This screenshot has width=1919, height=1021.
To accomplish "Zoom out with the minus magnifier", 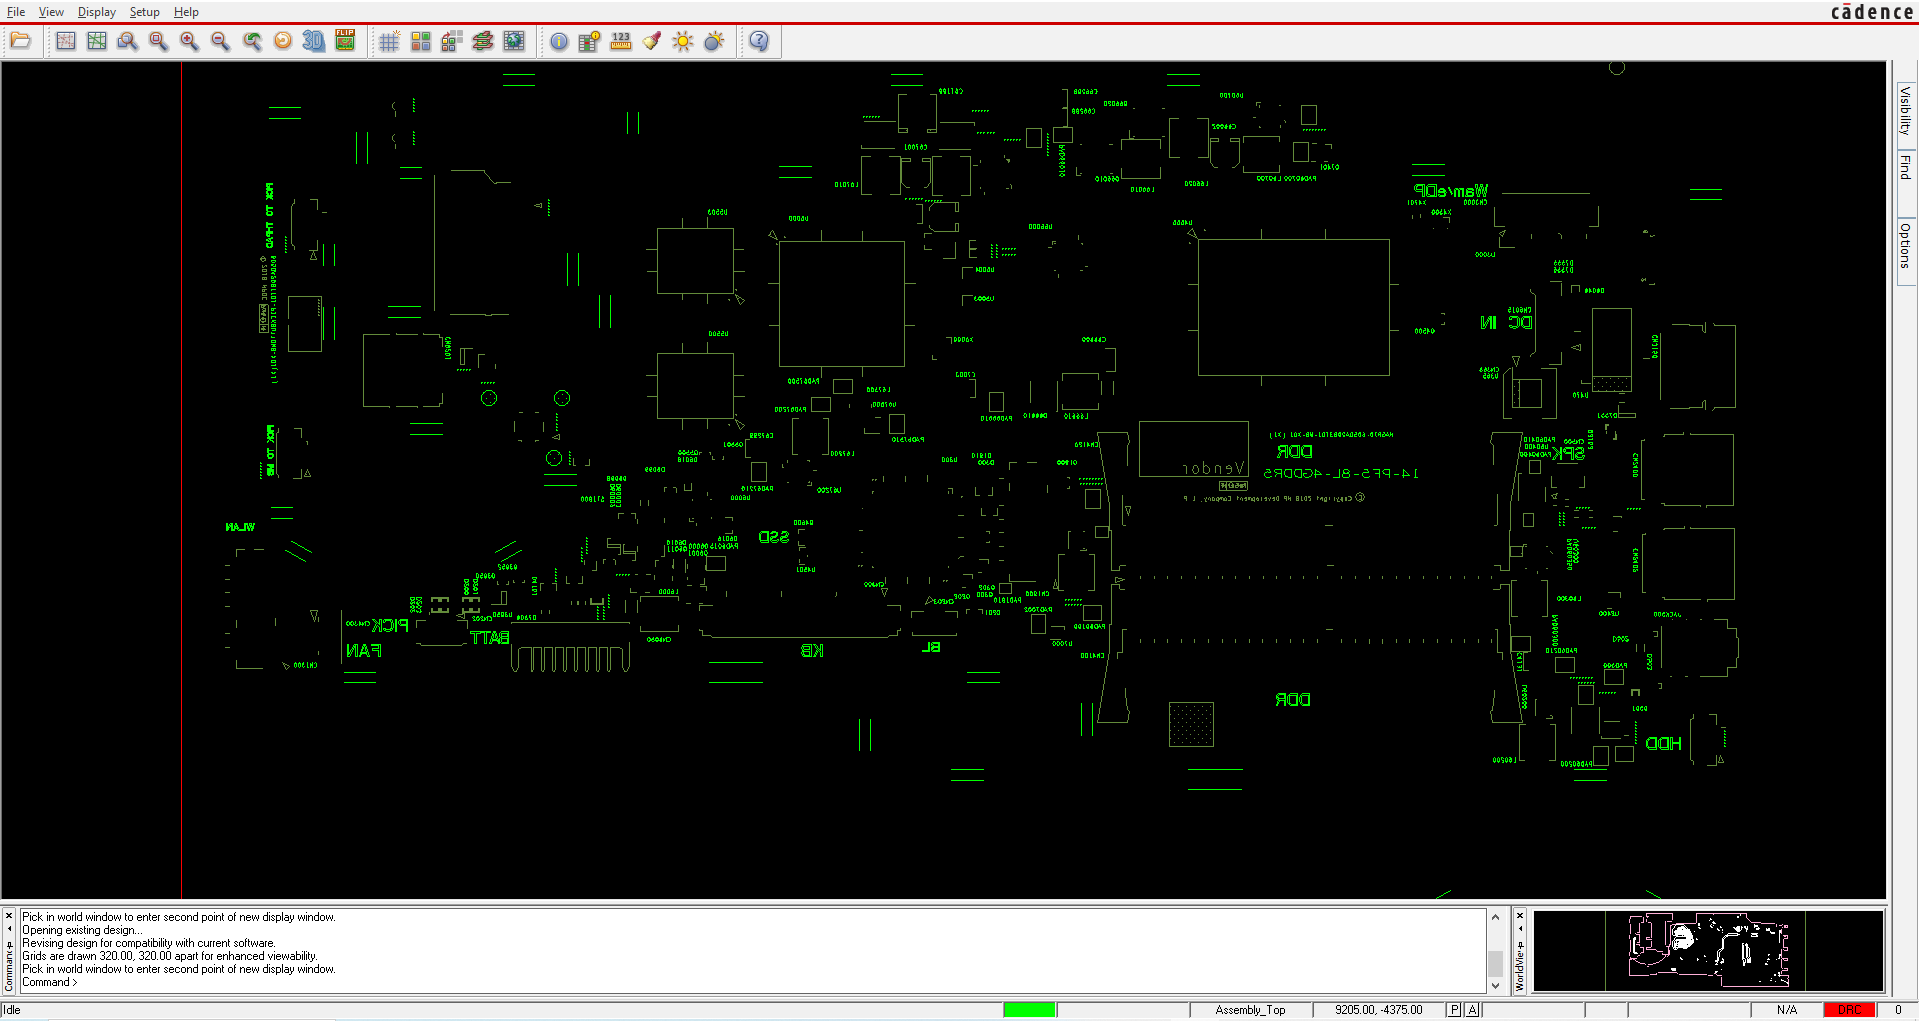I will 220,41.
